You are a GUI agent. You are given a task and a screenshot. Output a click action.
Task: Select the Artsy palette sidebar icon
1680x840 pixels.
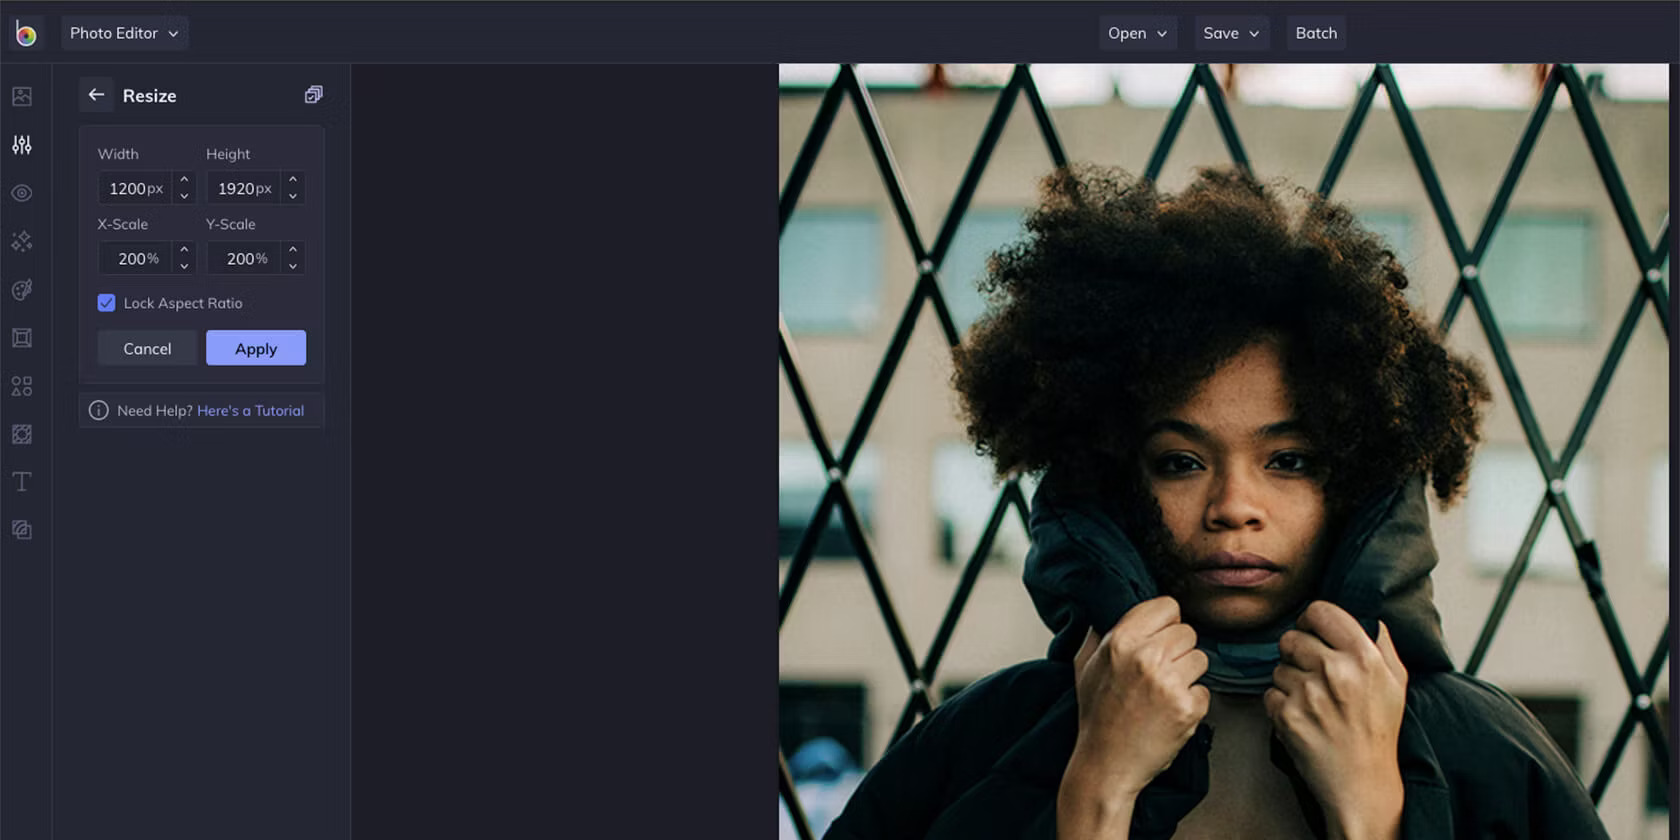22,290
